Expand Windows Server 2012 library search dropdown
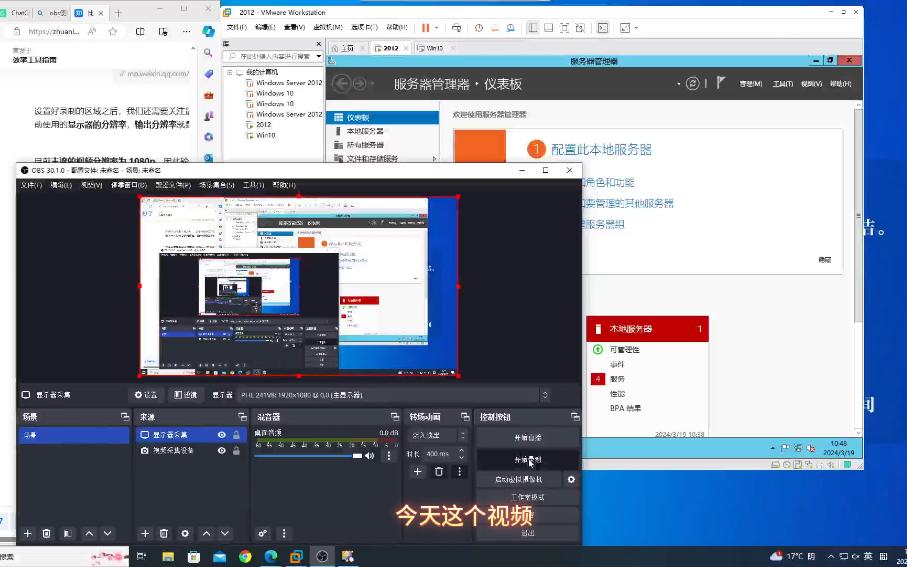The image size is (907, 567). click(x=319, y=56)
